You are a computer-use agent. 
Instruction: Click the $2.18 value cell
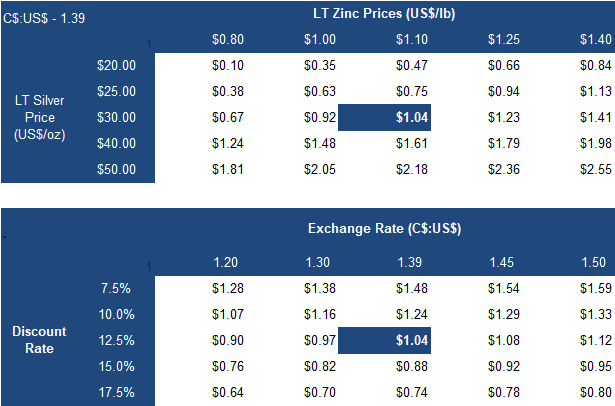[412, 169]
